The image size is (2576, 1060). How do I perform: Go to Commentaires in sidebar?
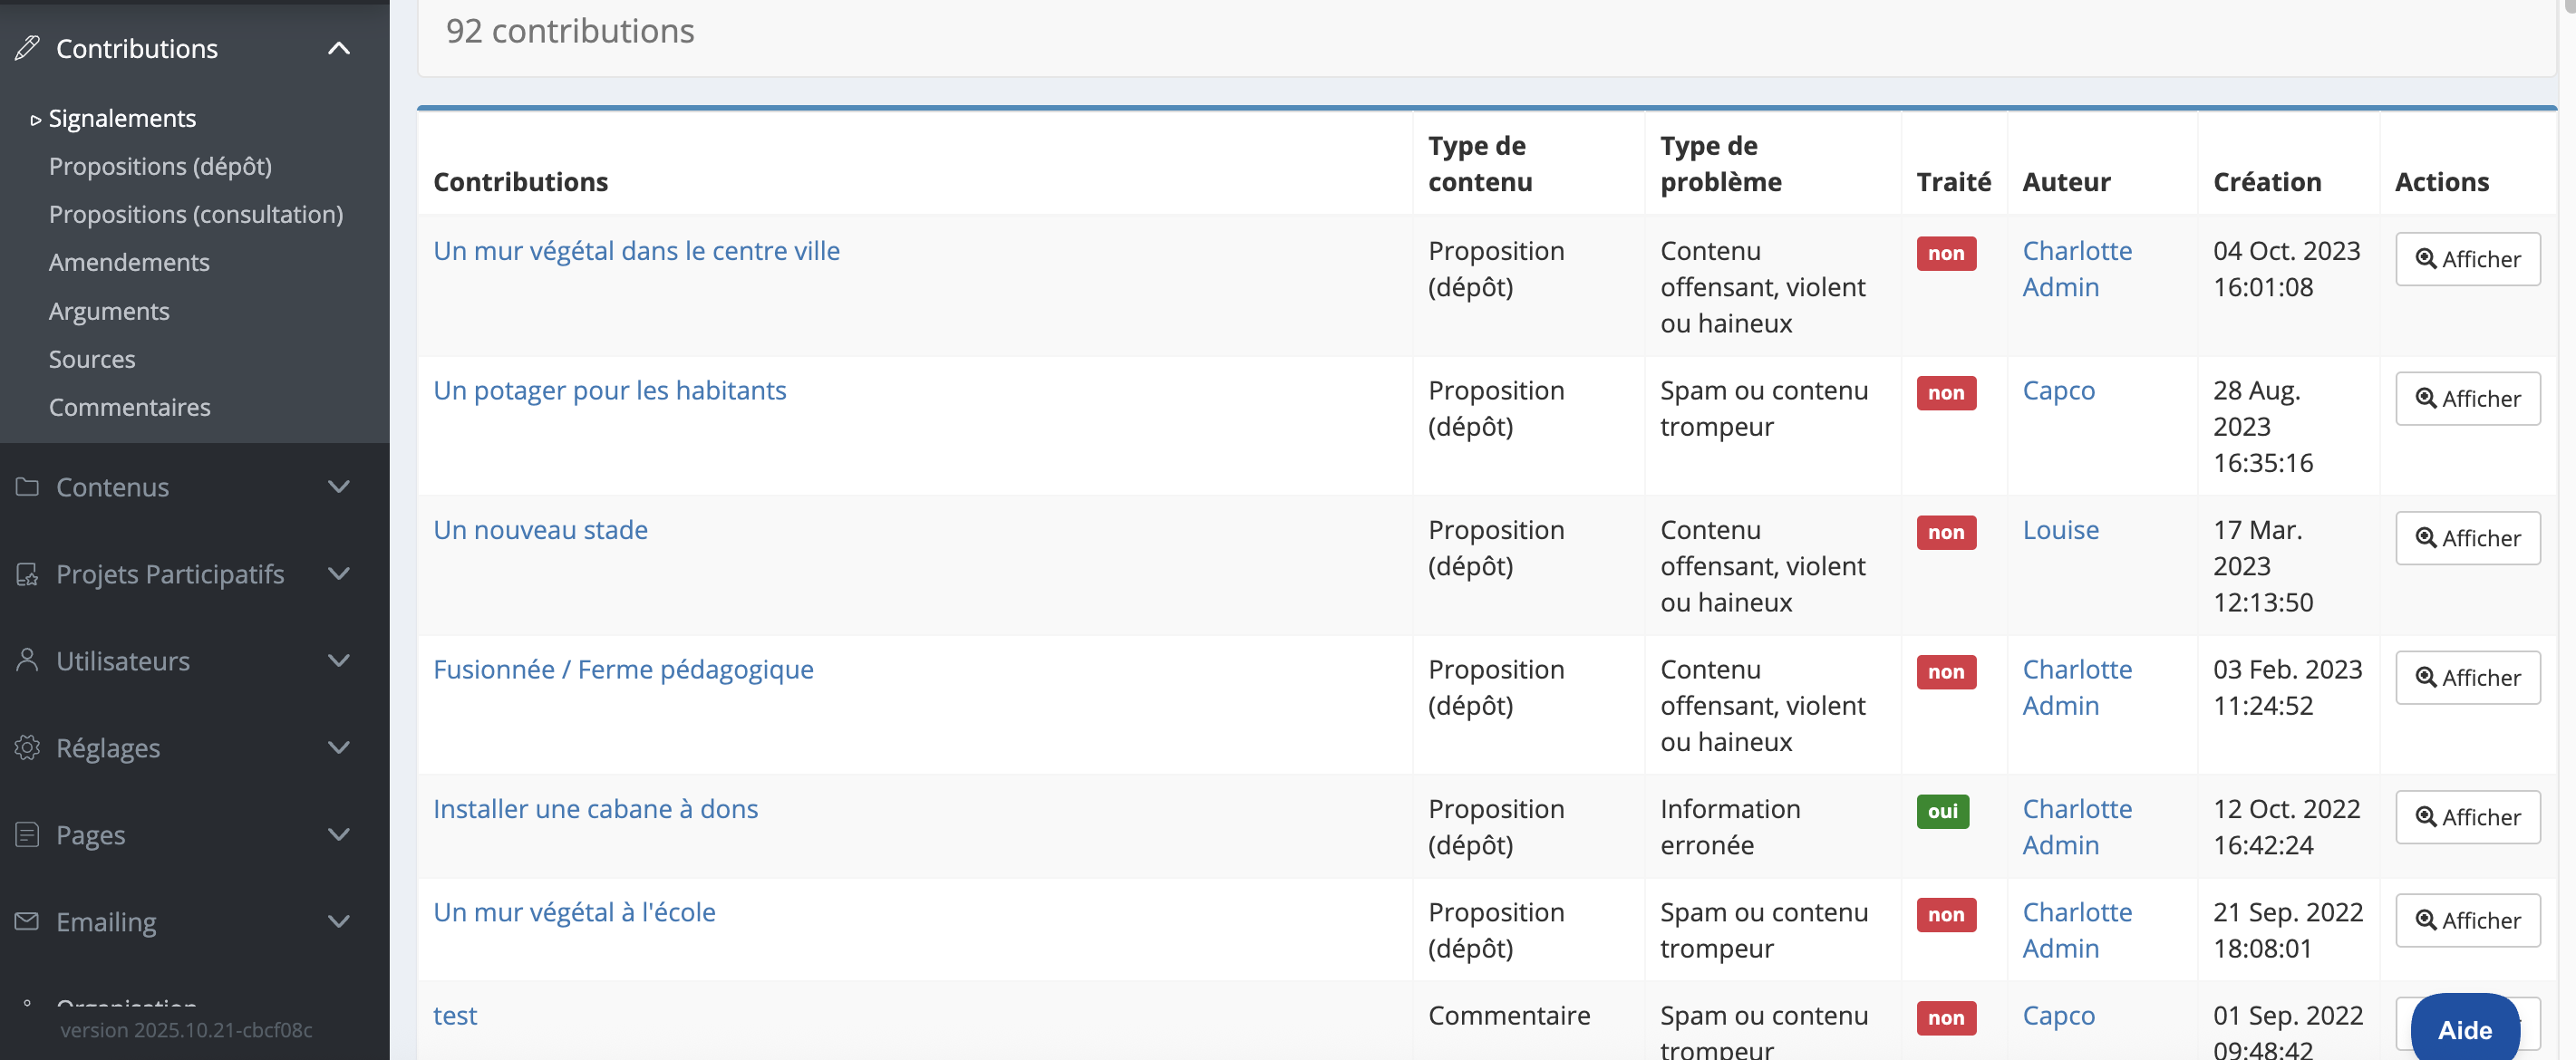[x=129, y=407]
